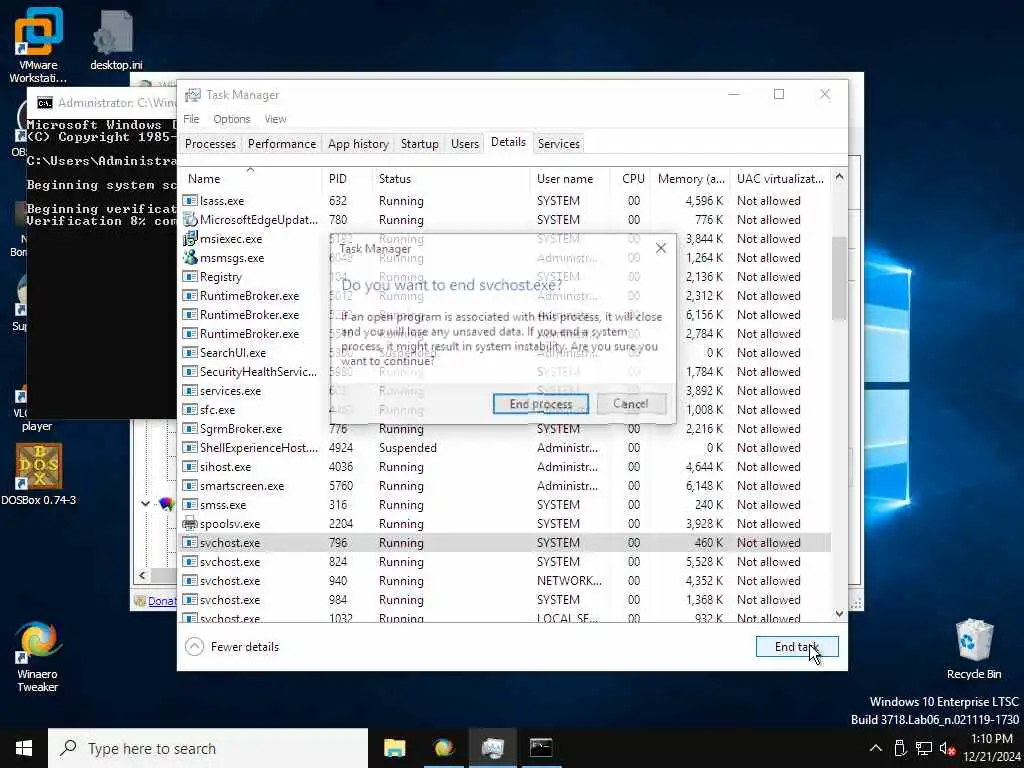1024x768 pixels.
Task: Select the SgrmBroker.exe process row
Action: [505, 429]
